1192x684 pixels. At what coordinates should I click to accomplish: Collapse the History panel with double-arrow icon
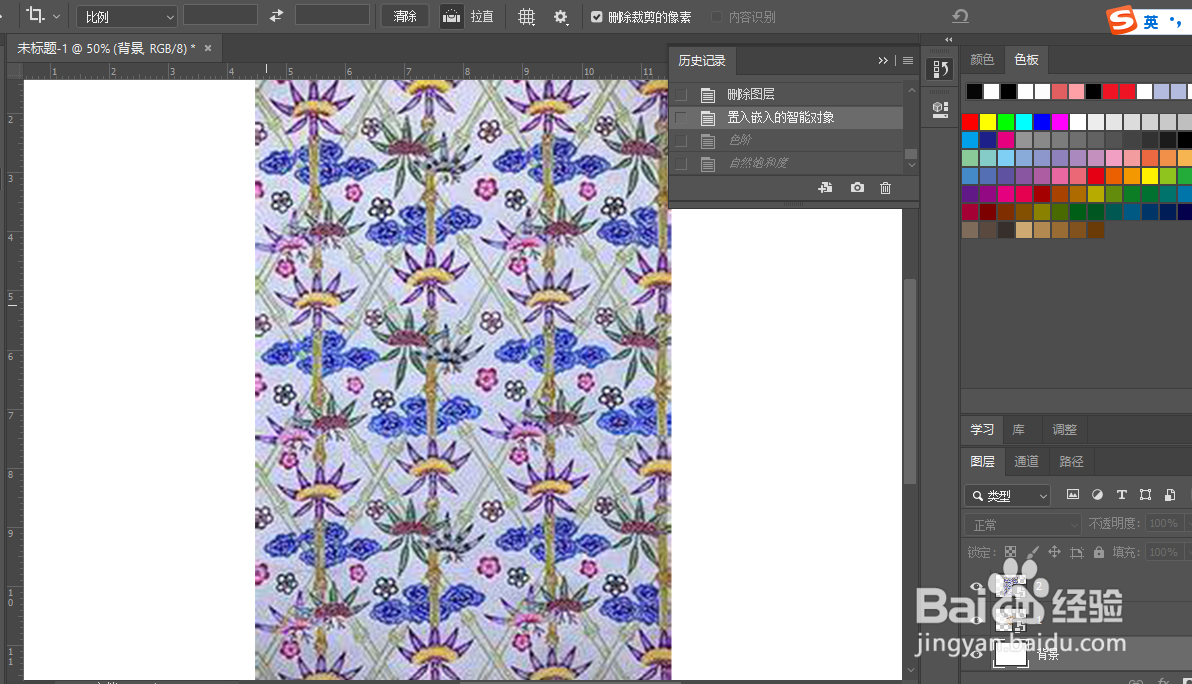coord(883,61)
